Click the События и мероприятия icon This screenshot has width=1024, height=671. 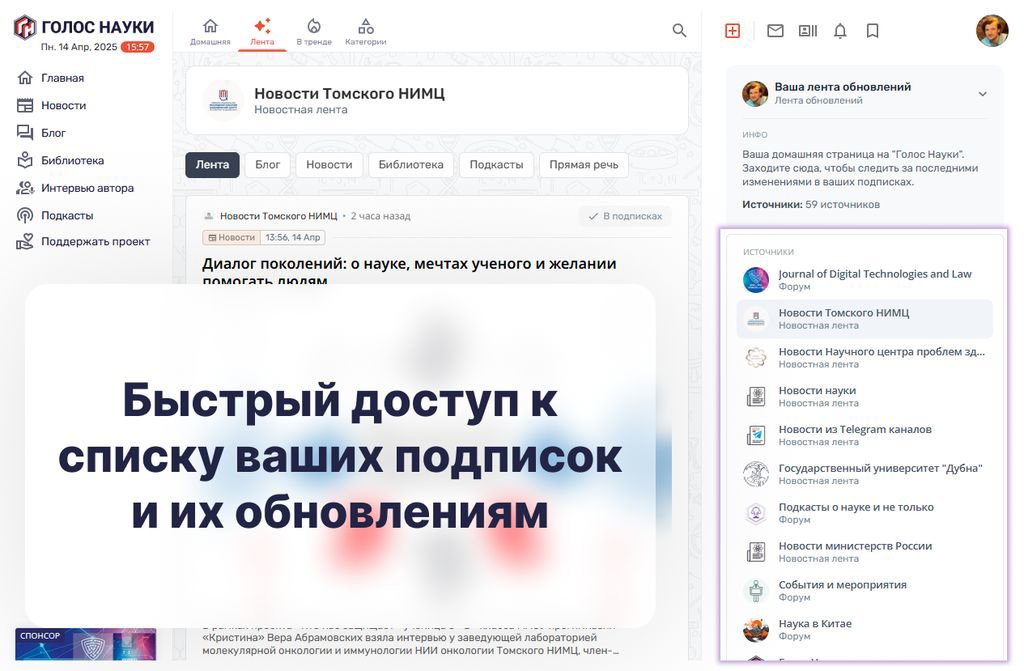coord(756,591)
